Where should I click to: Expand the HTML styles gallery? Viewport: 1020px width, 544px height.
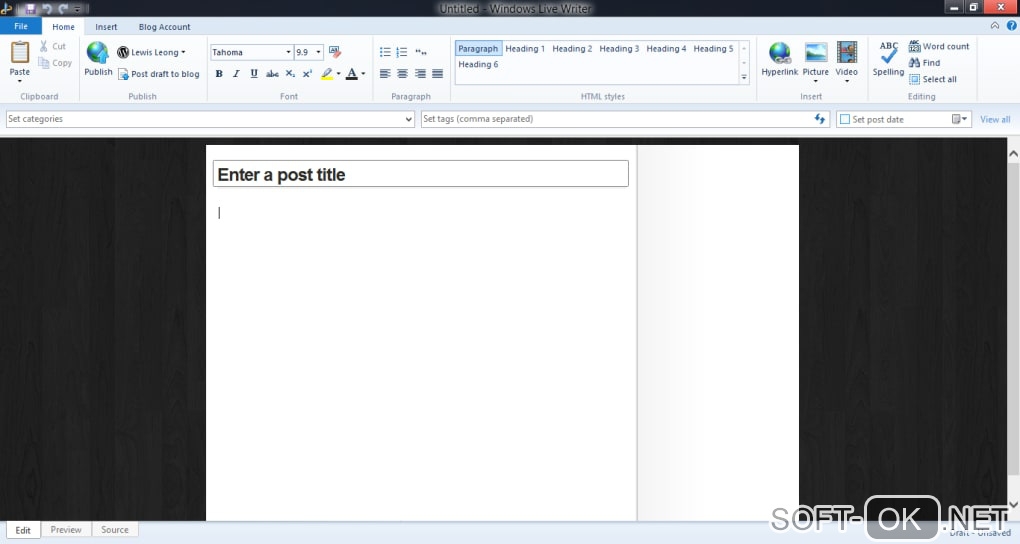[744, 77]
